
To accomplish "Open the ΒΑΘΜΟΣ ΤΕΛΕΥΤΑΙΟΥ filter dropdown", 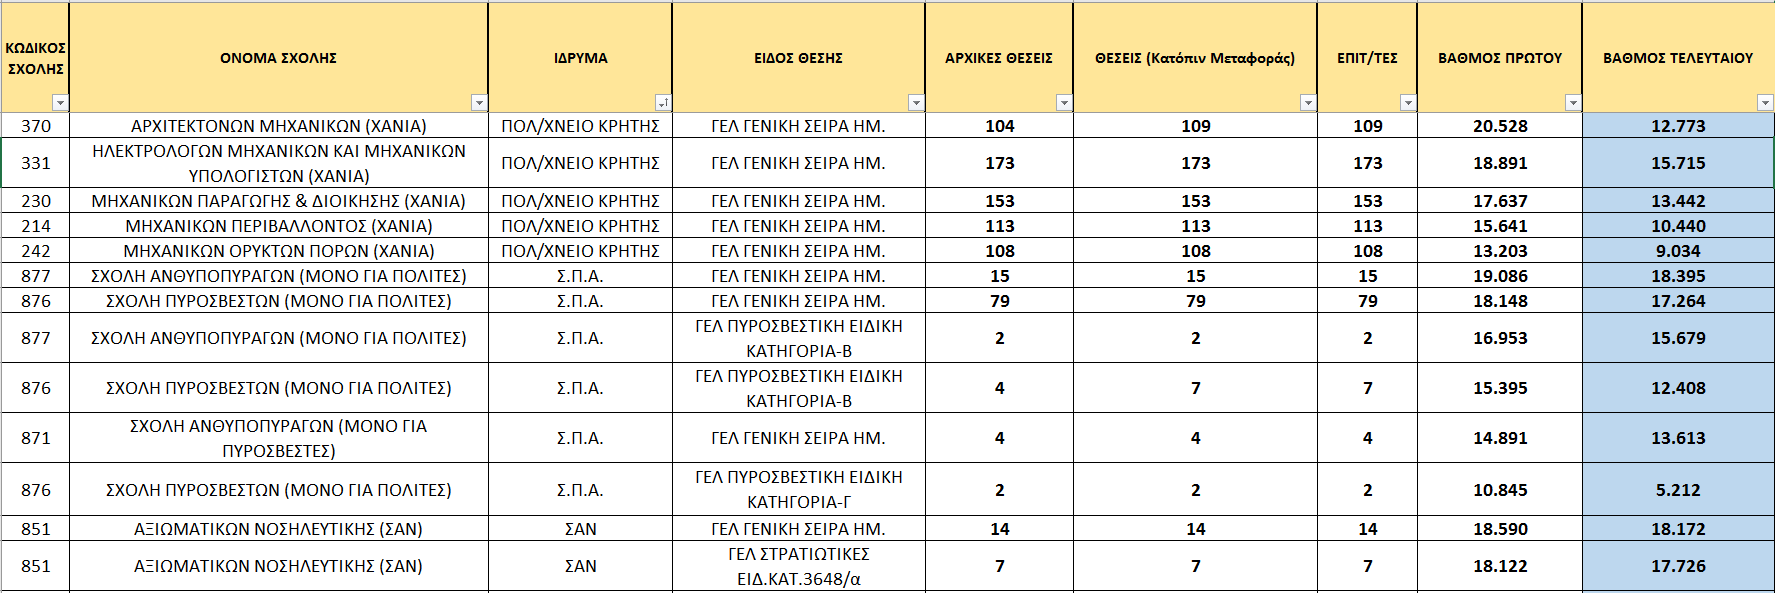I will point(1764,103).
